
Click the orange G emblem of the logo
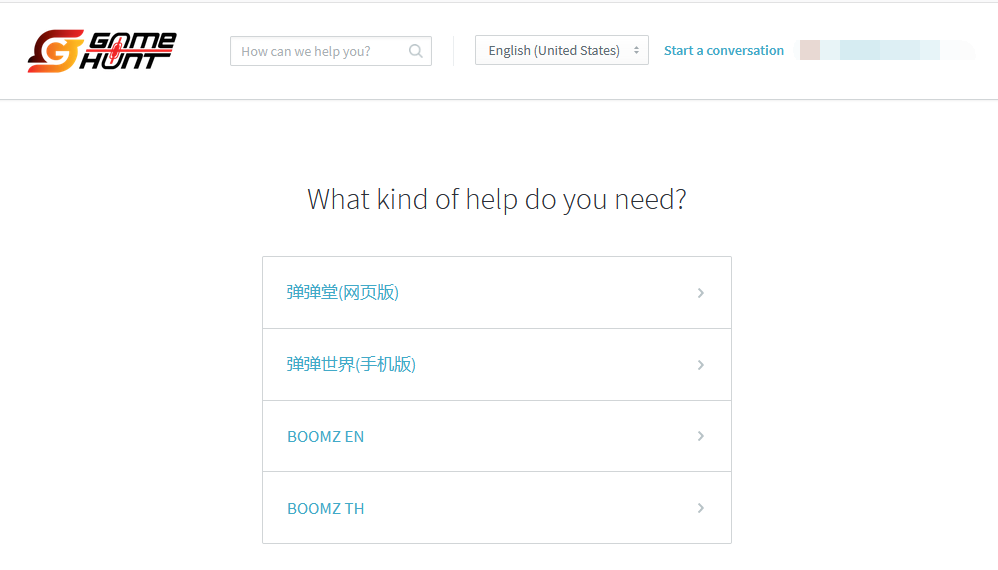point(56,51)
